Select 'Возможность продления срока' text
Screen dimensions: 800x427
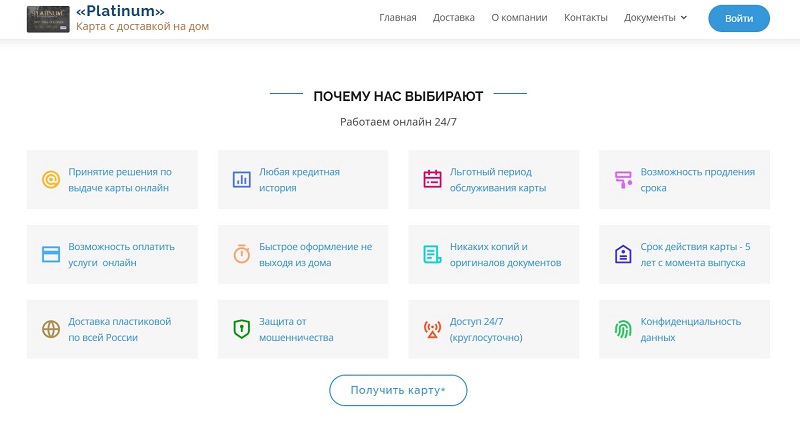697,180
